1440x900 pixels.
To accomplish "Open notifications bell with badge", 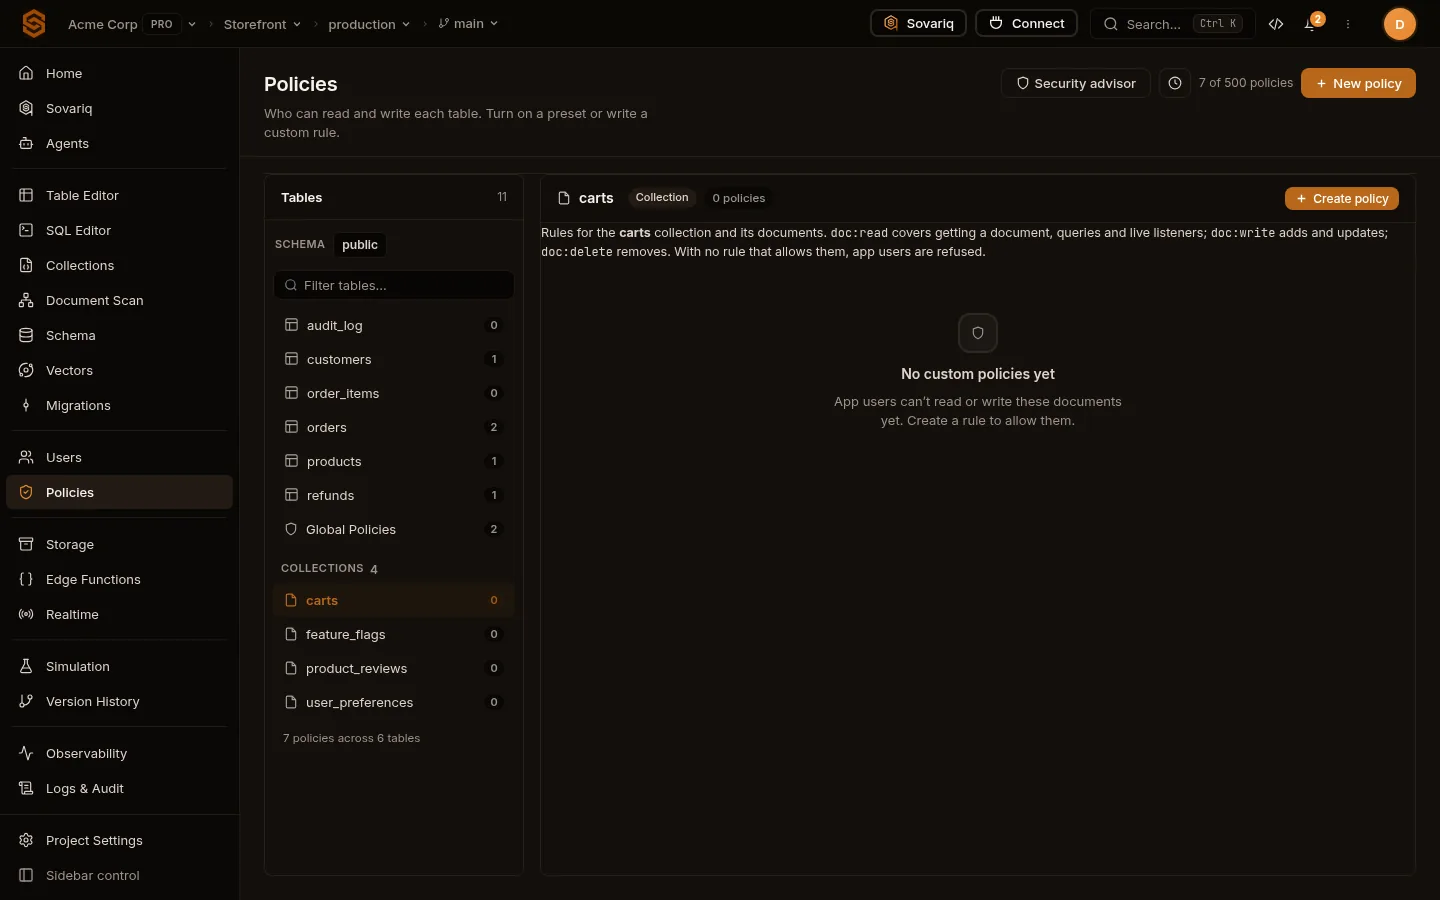I will tap(1311, 24).
